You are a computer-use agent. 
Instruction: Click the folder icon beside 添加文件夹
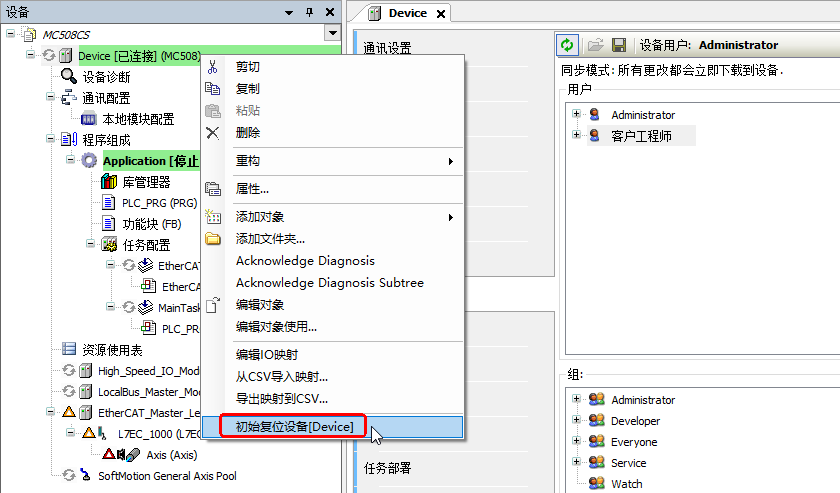point(213,239)
